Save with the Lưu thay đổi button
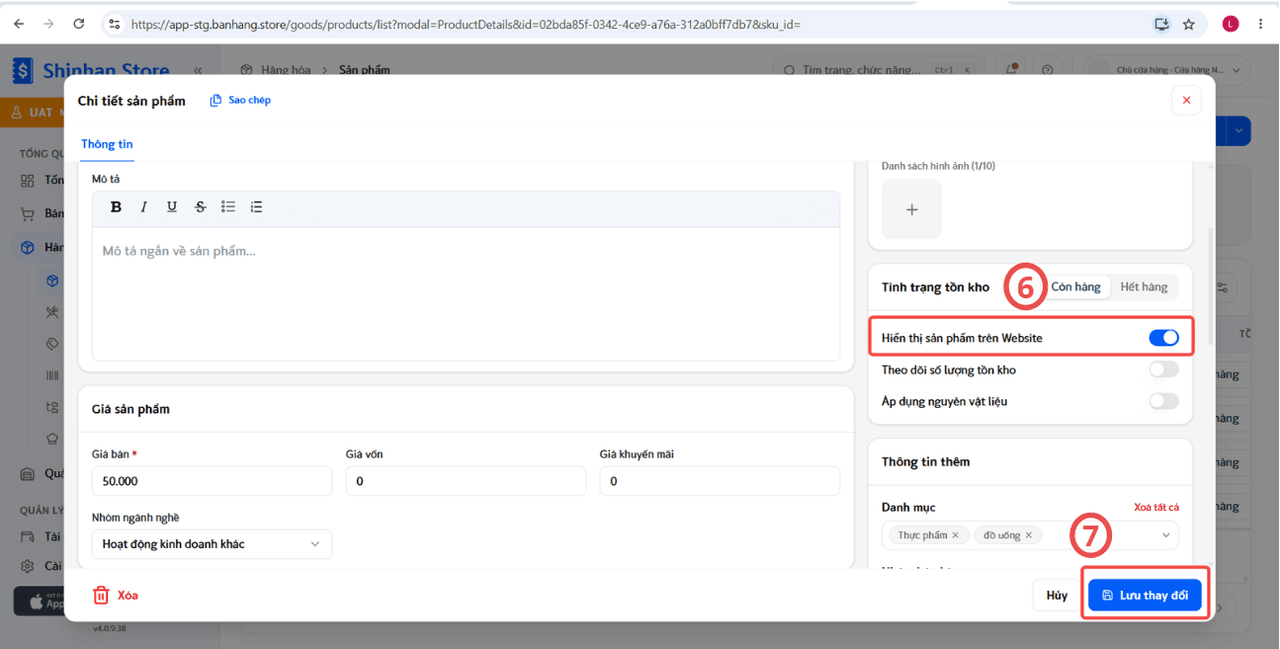The width and height of the screenshot is (1280, 649). (x=1145, y=595)
